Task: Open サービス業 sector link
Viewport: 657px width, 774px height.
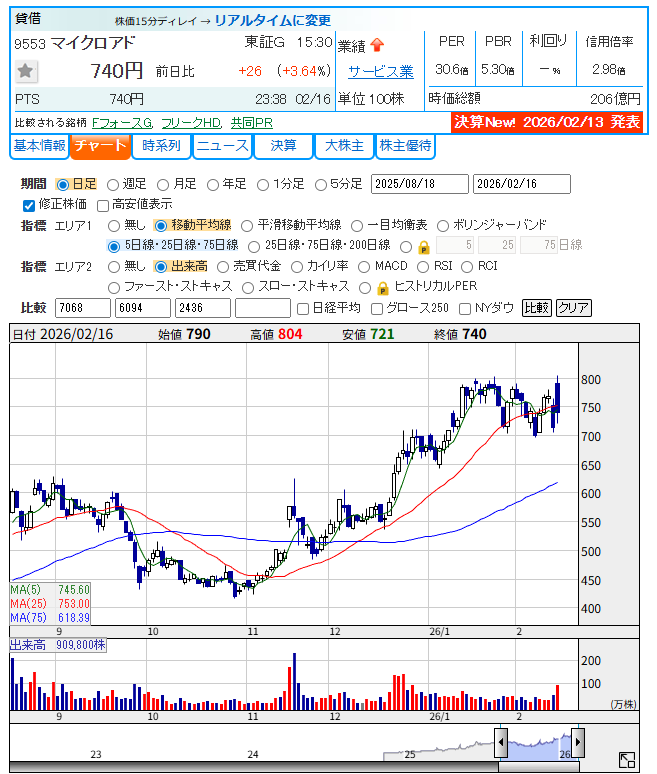Action: point(381,72)
